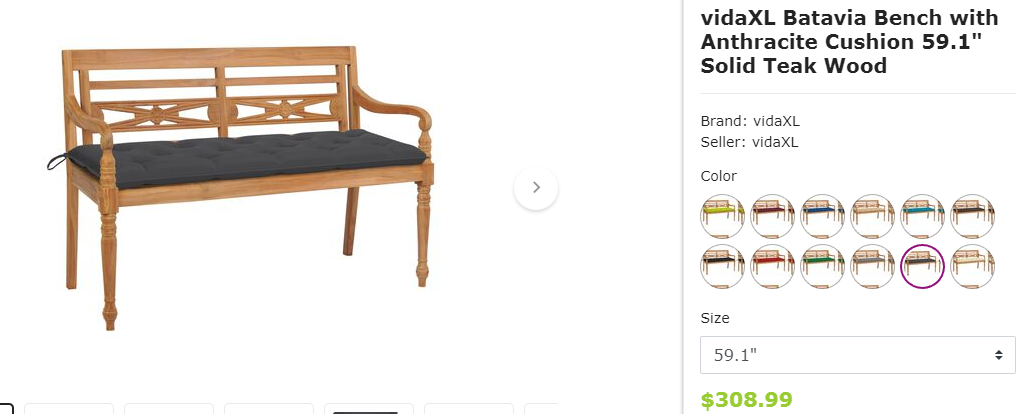
Task: Choose the wine red cushion bench swatch
Action: [772, 216]
